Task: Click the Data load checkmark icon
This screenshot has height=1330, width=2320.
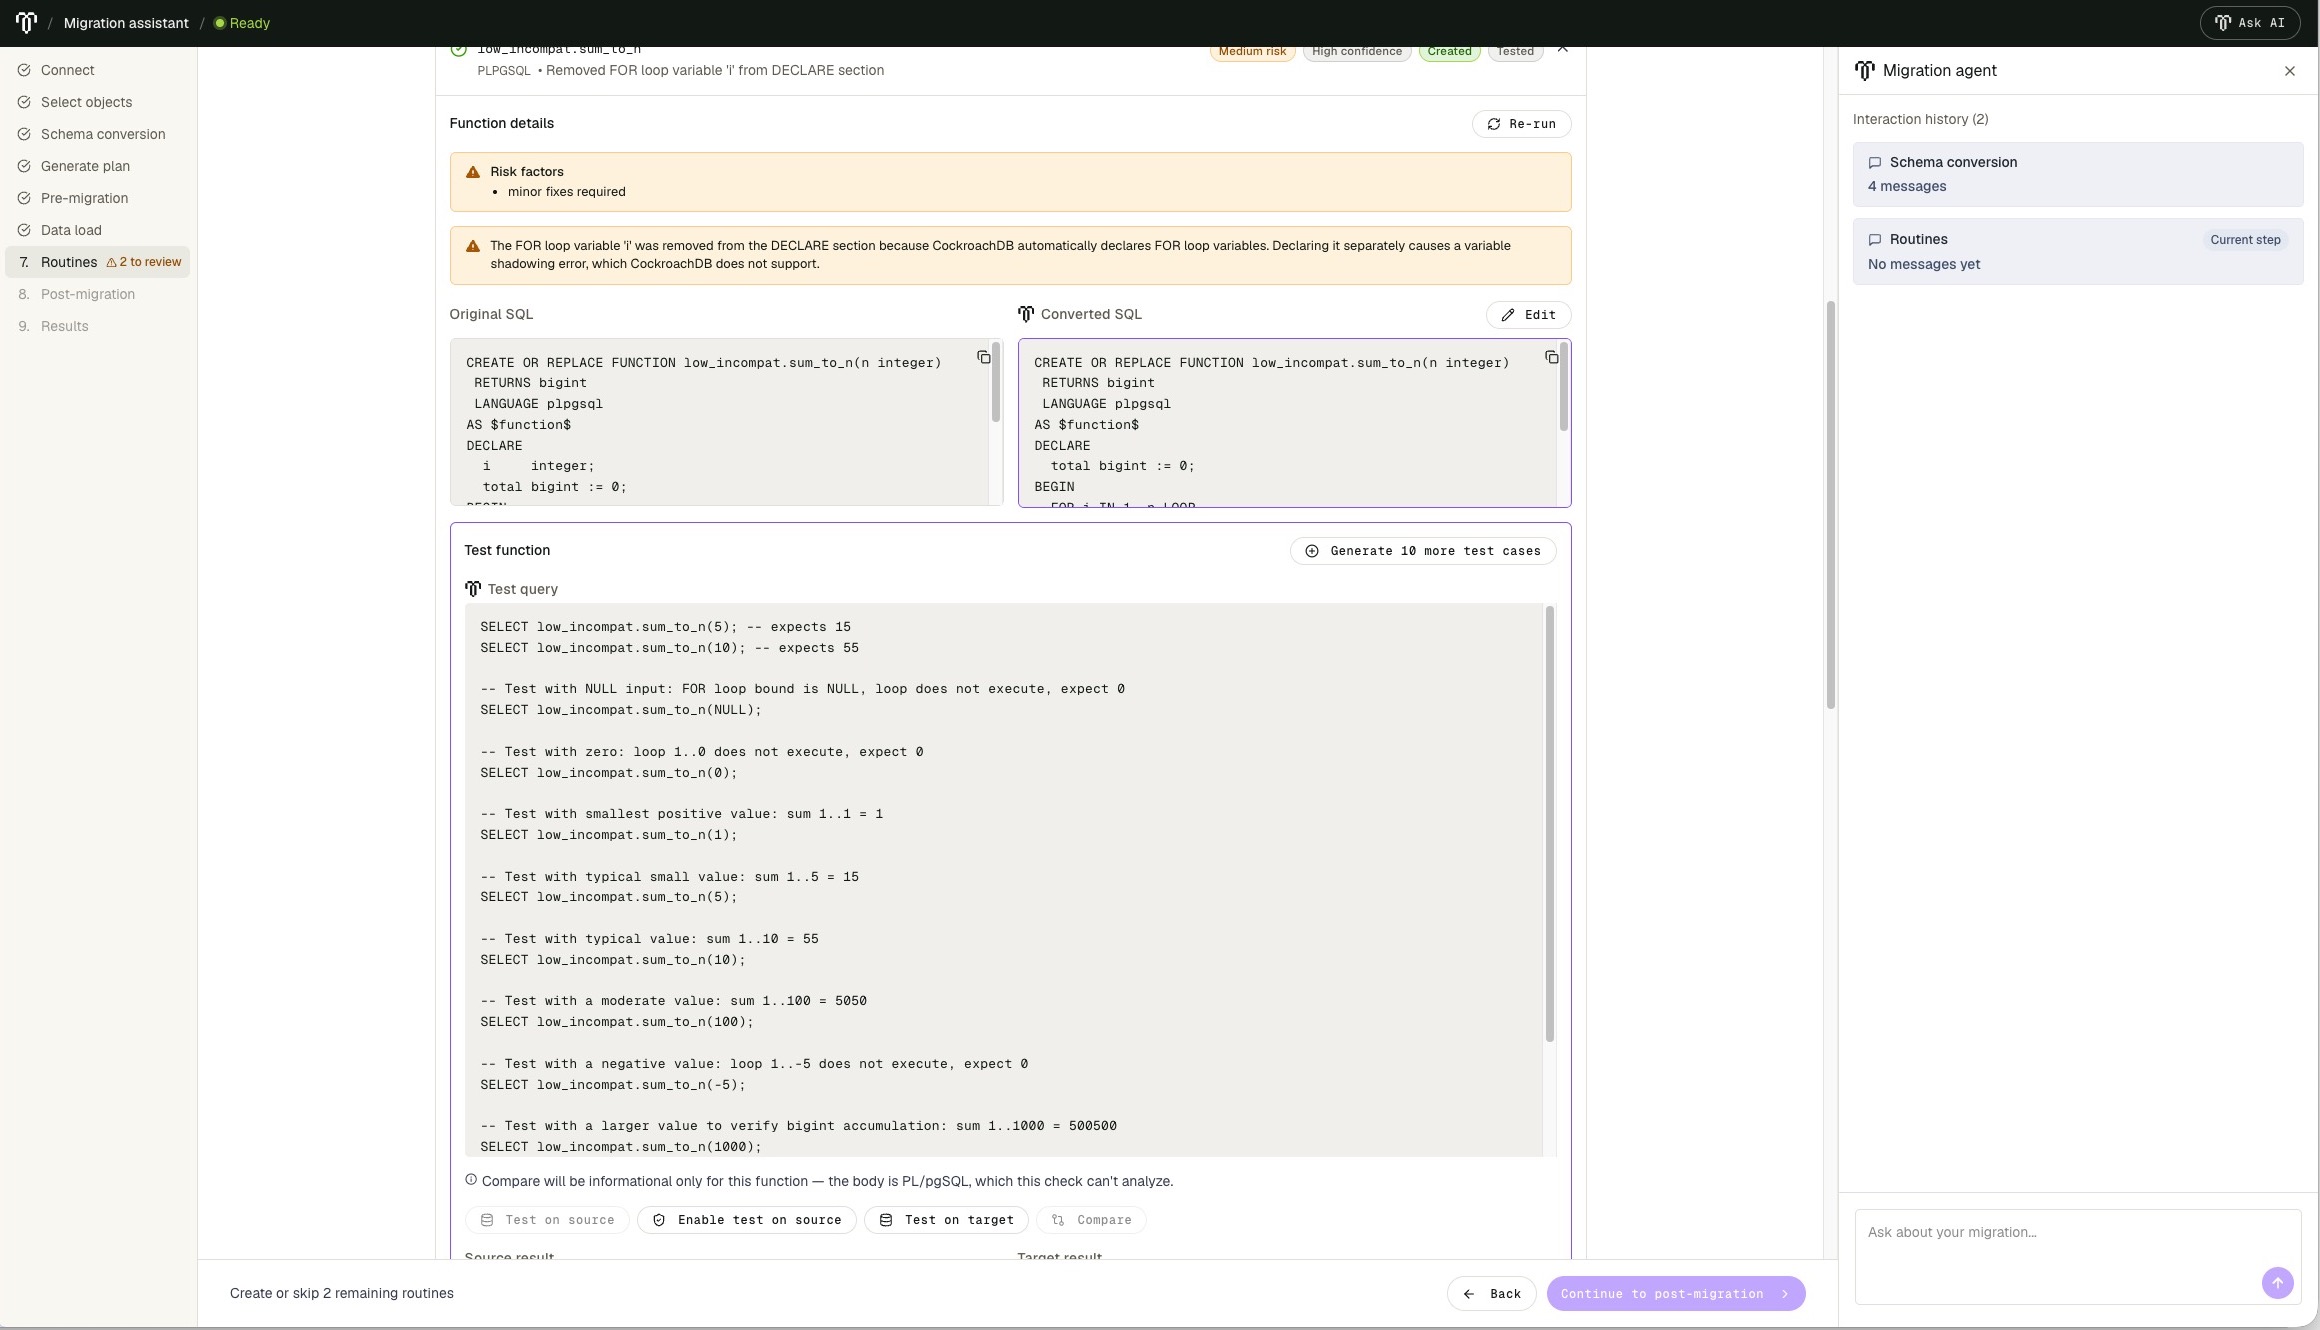Action: pos(24,230)
